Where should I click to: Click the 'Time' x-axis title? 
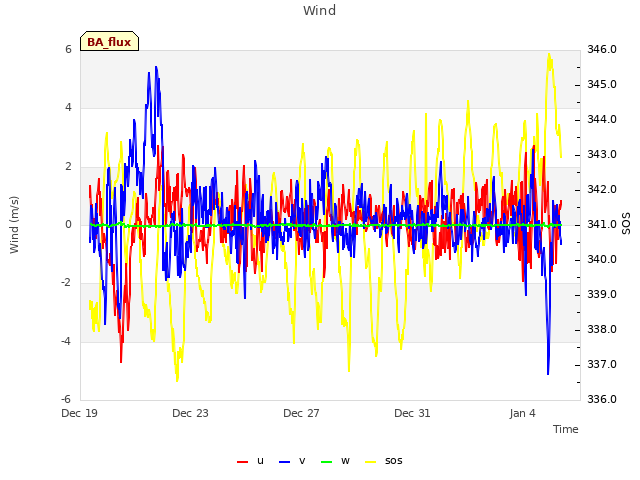(566, 429)
